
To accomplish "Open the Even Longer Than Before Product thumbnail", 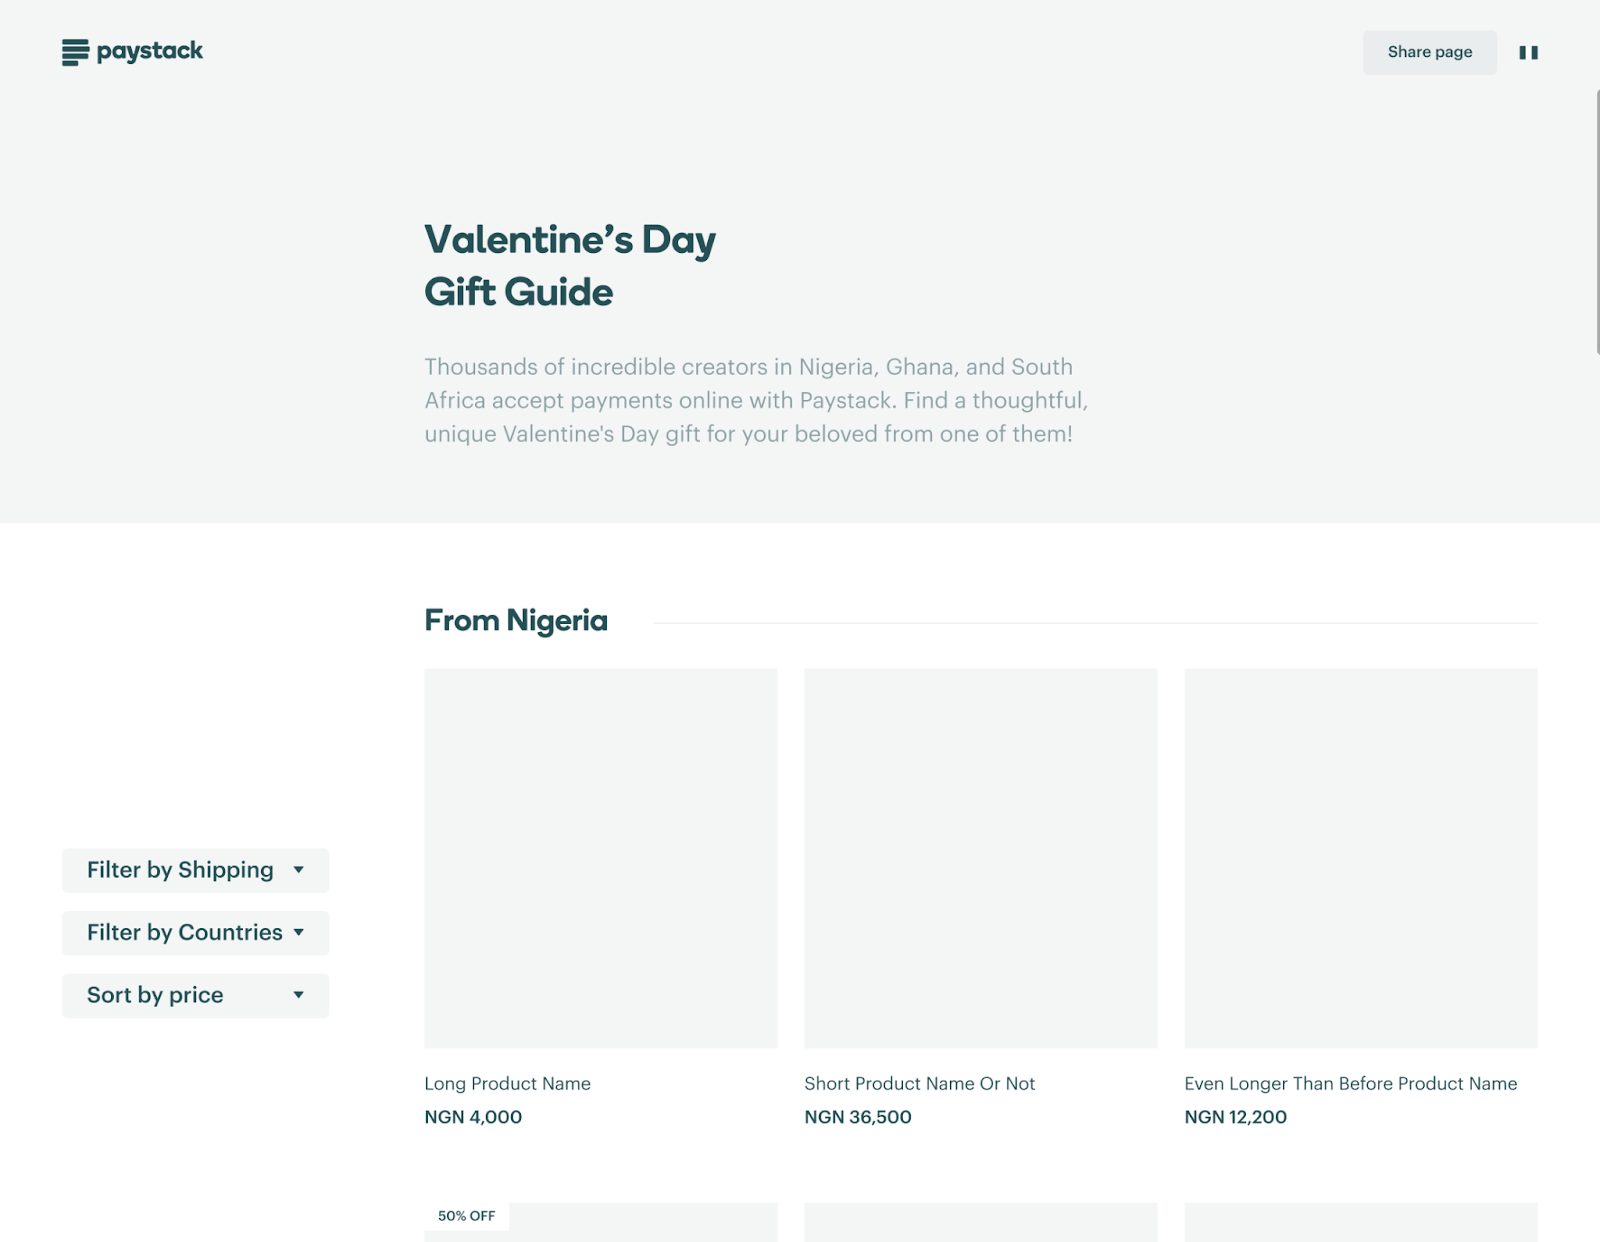I will [1361, 858].
